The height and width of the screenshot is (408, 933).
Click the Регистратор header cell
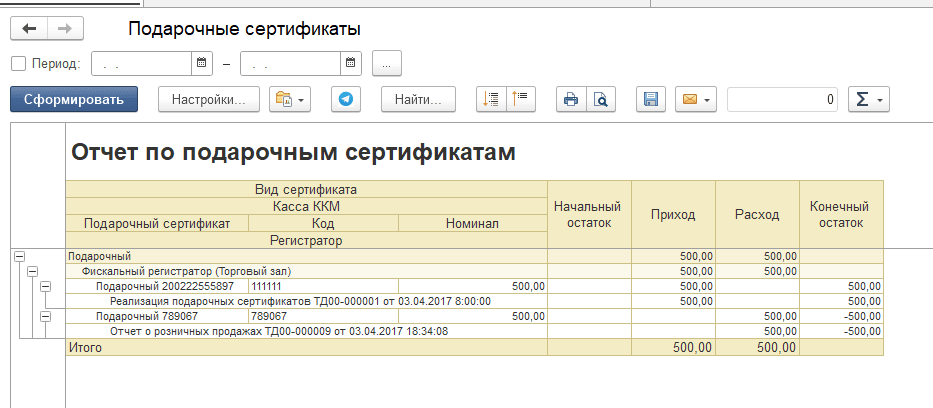click(306, 240)
